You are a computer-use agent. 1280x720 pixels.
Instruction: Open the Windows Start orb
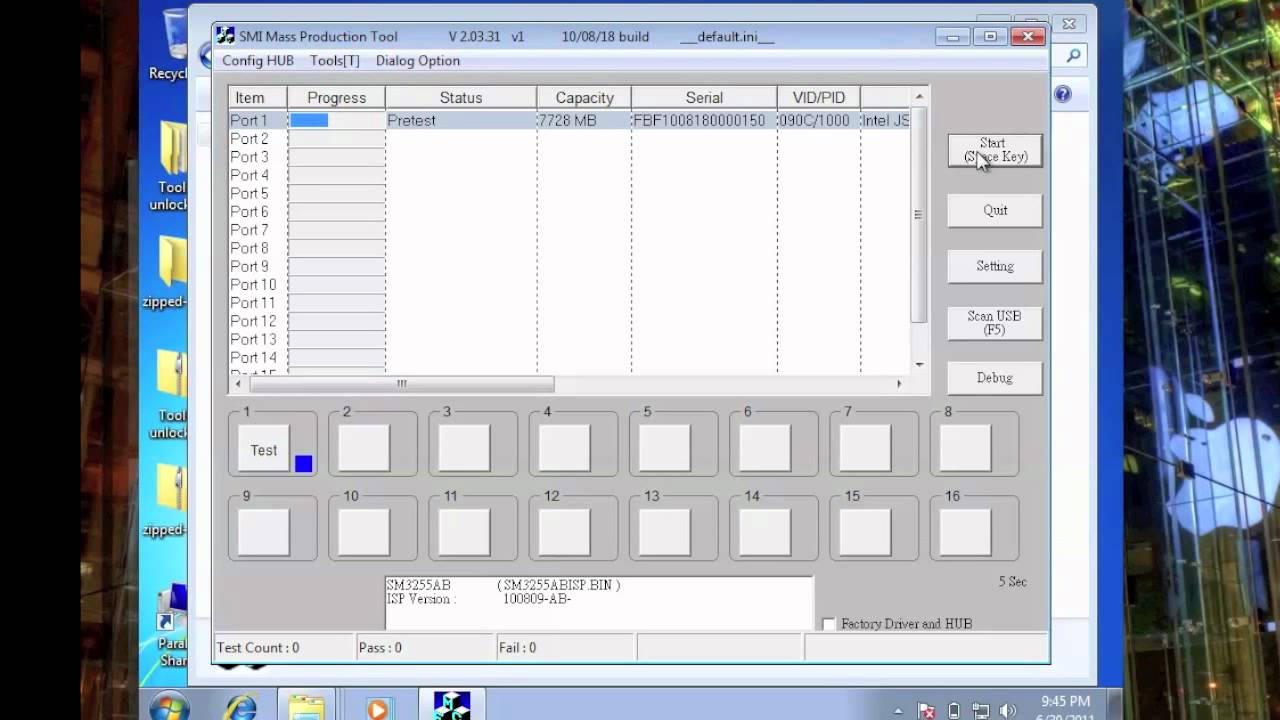[169, 708]
